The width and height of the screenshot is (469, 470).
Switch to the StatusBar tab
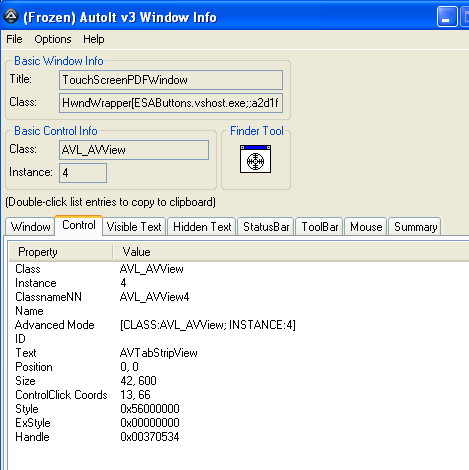point(266,227)
